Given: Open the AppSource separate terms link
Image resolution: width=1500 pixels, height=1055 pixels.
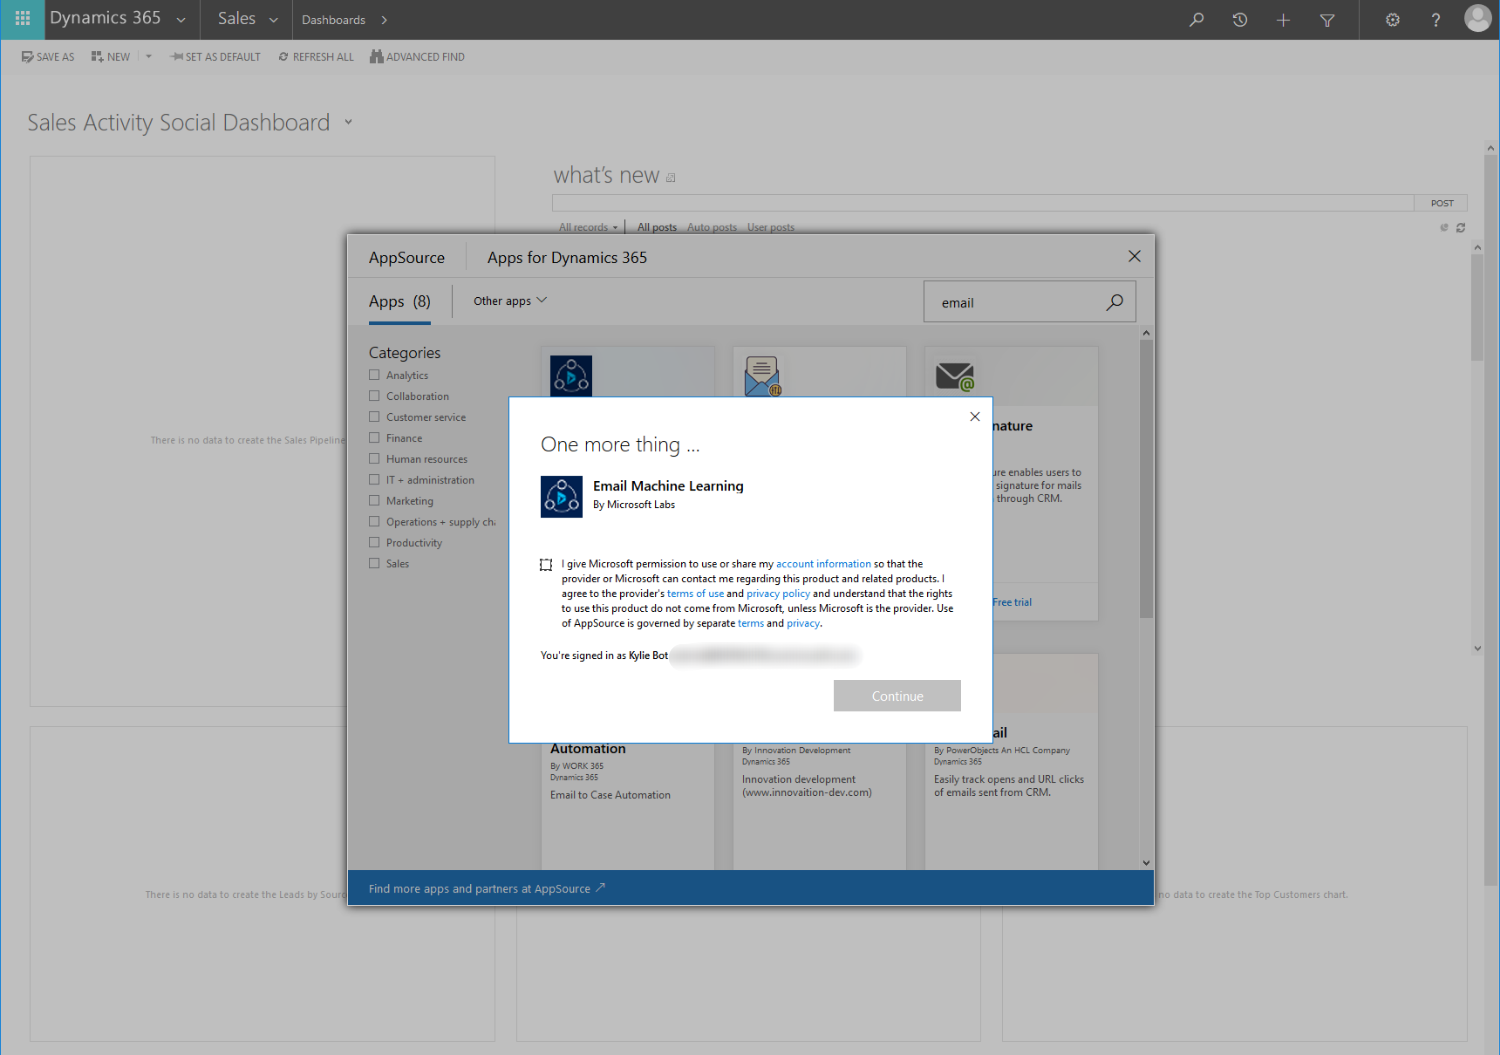Looking at the screenshot, I should 751,624.
